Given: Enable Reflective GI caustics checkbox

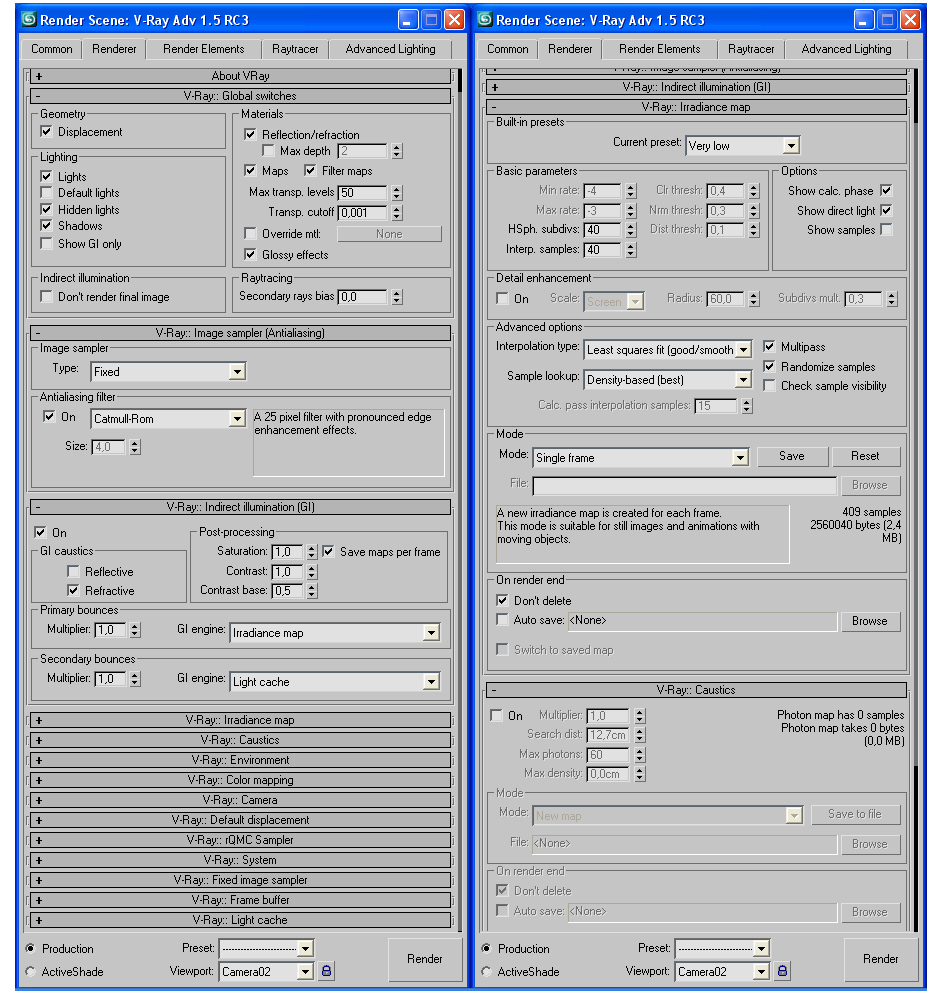Looking at the screenshot, I should click(74, 571).
